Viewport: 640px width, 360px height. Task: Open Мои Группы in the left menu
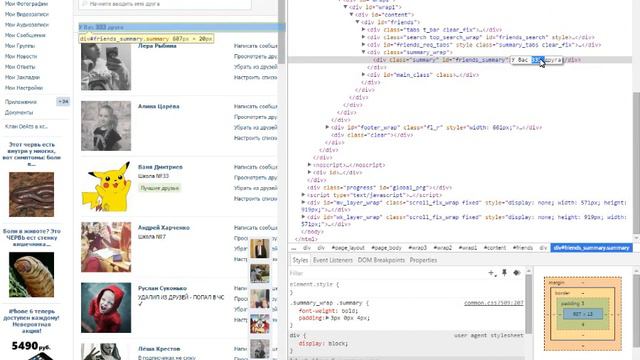[20, 46]
